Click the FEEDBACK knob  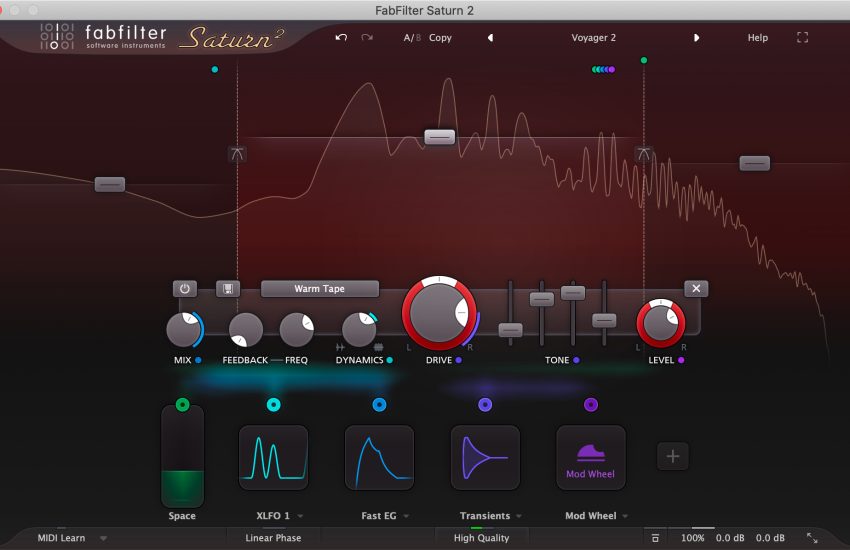pos(246,329)
